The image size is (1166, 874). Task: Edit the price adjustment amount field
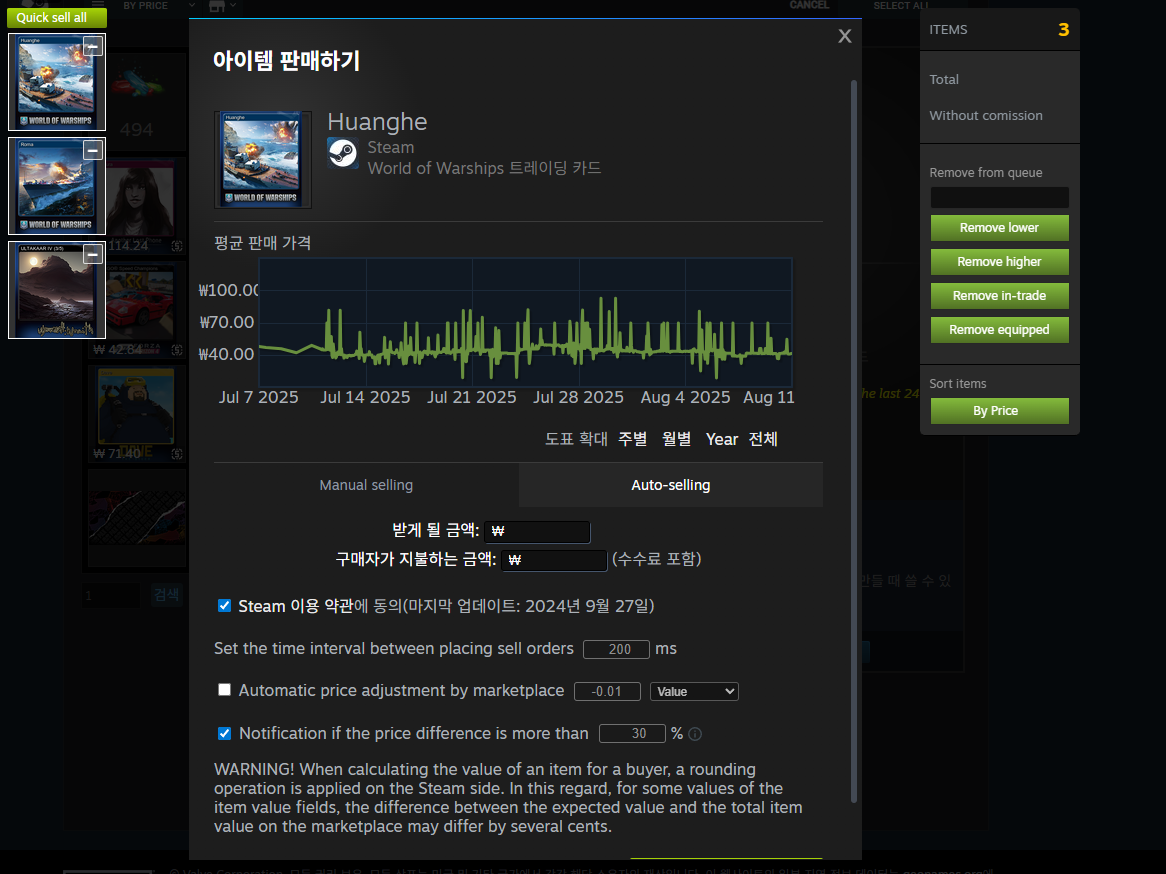[607, 691]
